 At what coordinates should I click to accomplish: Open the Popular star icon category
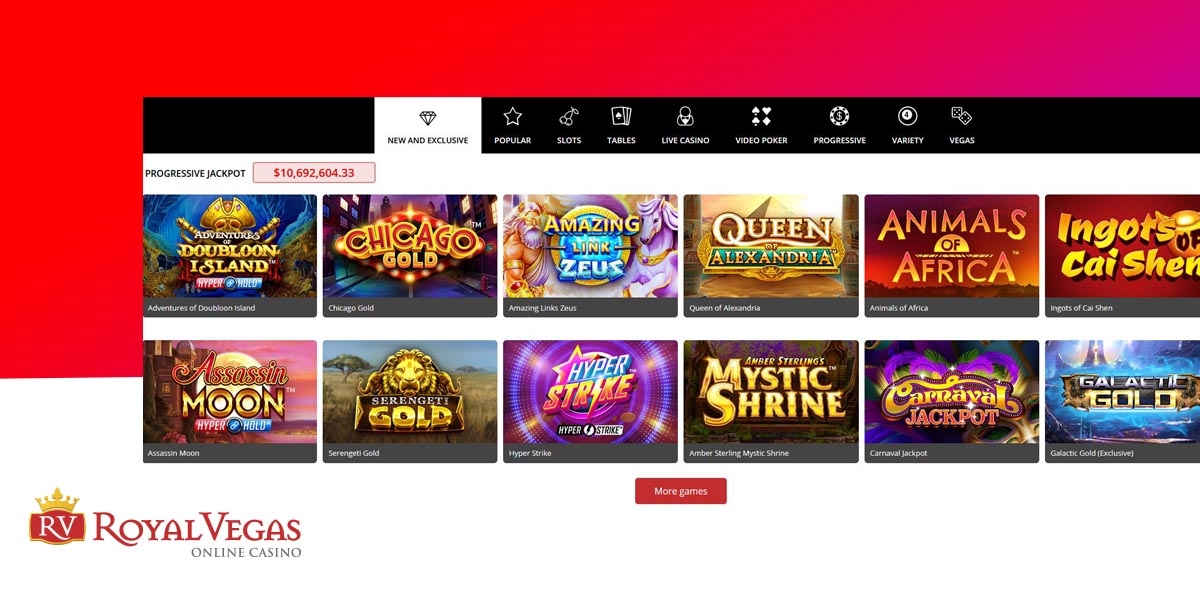(x=512, y=116)
